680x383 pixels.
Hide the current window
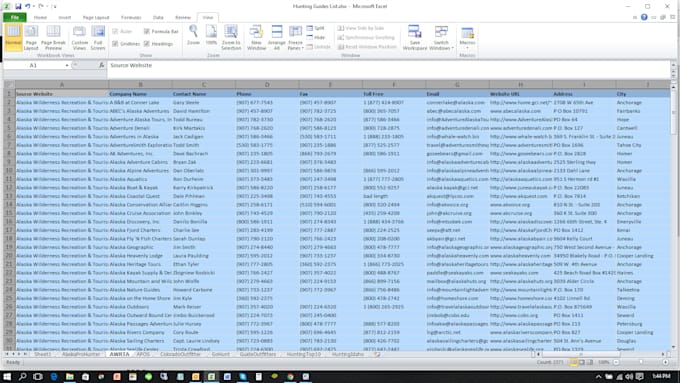tap(316, 37)
